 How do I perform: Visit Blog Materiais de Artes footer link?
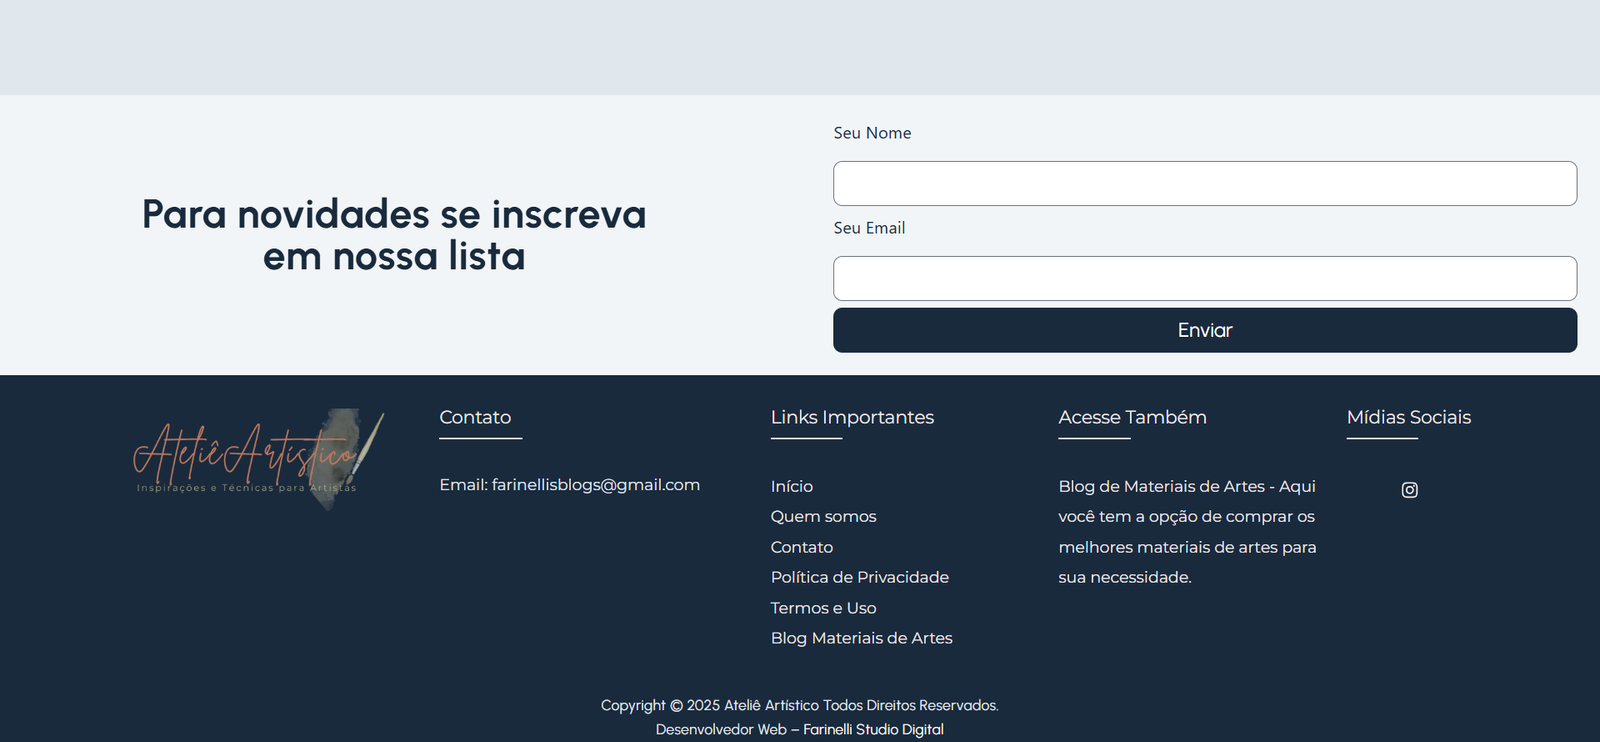click(861, 639)
